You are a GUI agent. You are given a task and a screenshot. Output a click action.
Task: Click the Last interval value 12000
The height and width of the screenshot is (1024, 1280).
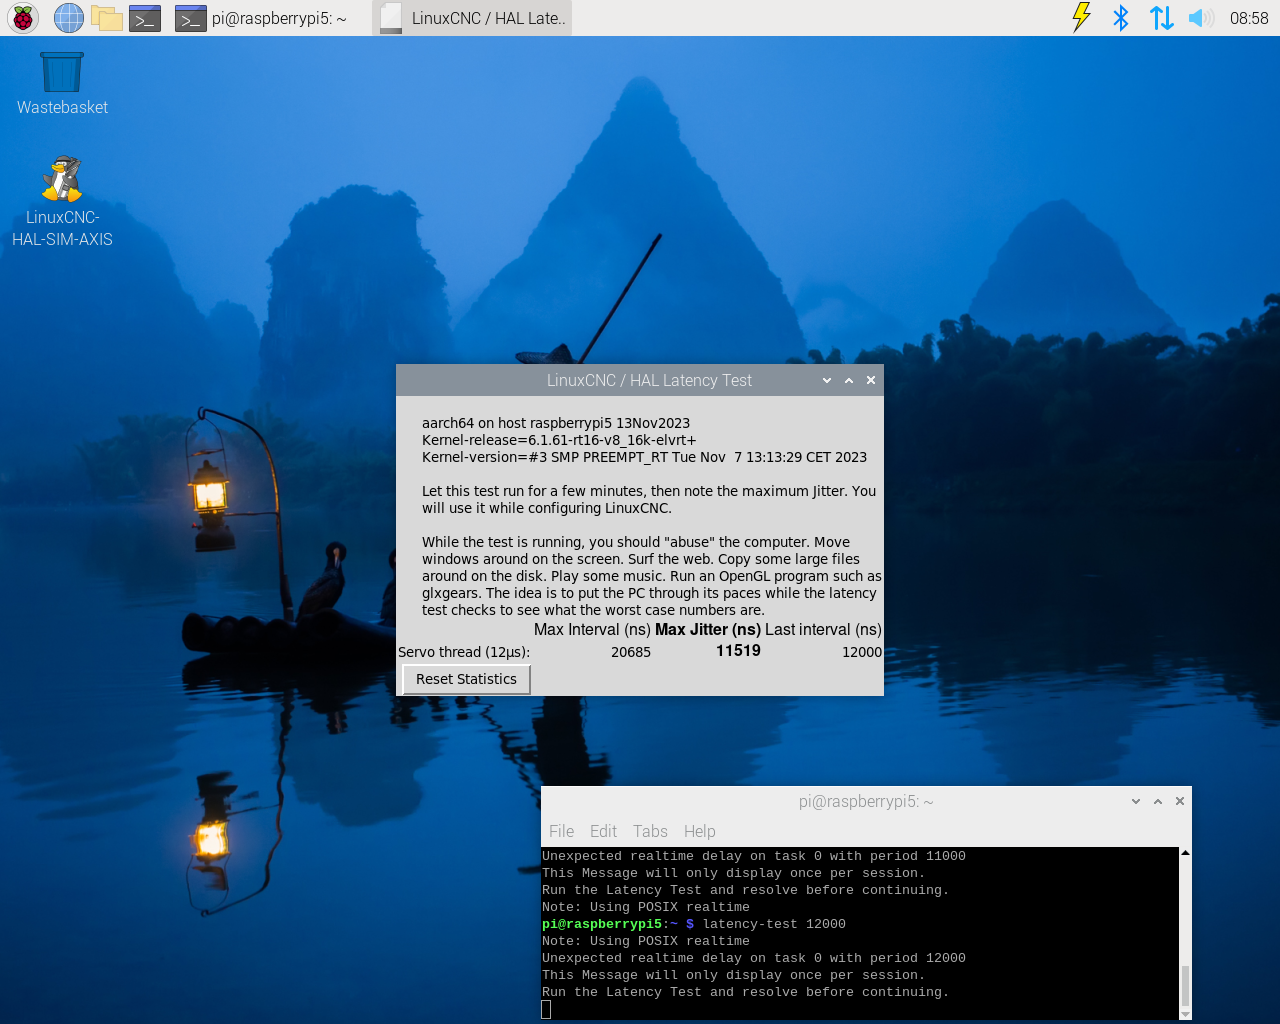[x=862, y=652]
